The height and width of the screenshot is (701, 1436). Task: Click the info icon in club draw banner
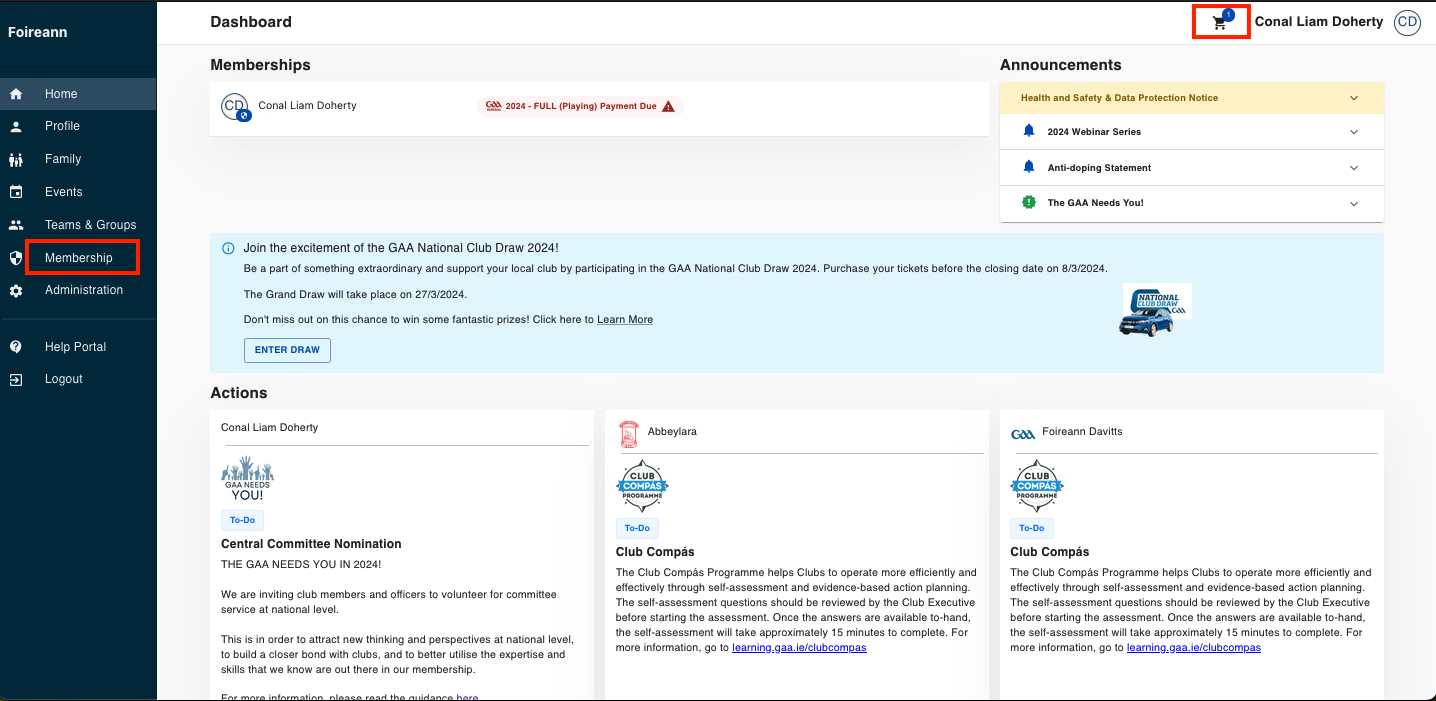pos(228,248)
